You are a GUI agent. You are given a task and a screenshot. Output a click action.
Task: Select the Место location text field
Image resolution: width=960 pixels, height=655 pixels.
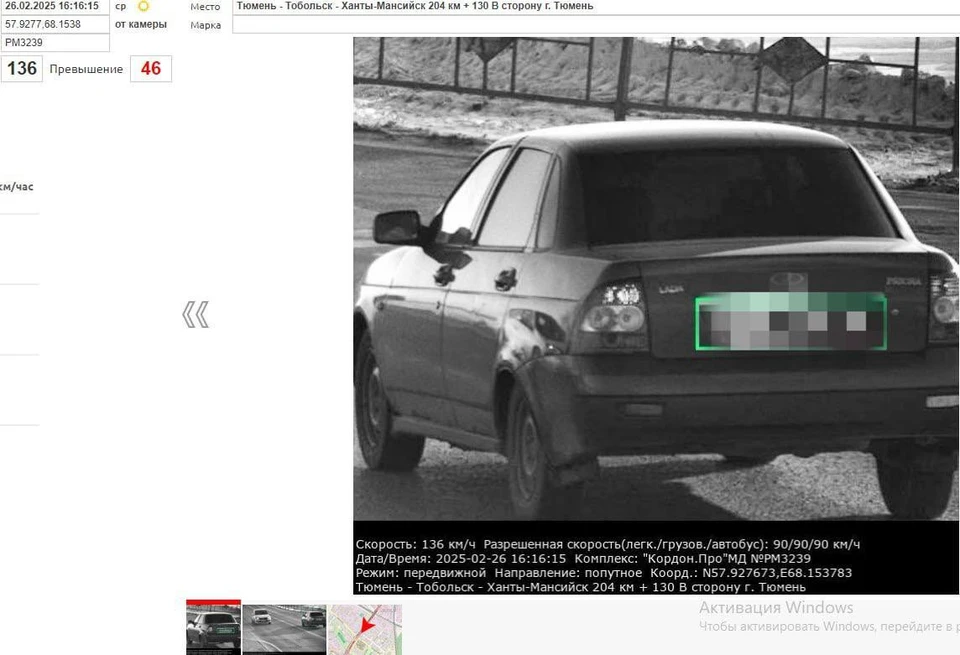coord(595,6)
